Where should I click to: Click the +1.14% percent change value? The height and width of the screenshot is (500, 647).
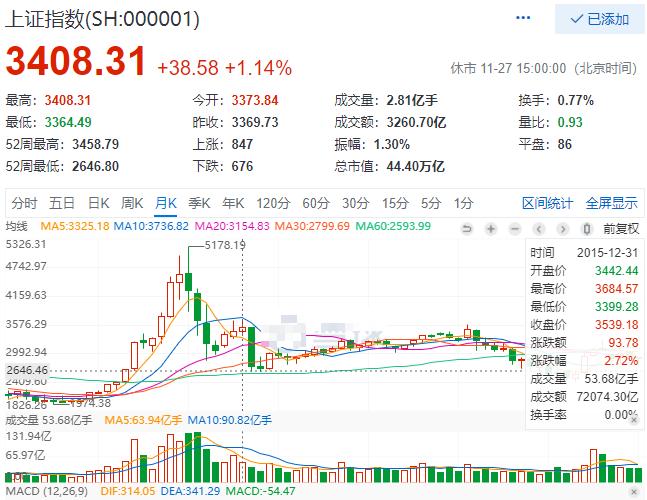pyautogui.click(x=259, y=68)
